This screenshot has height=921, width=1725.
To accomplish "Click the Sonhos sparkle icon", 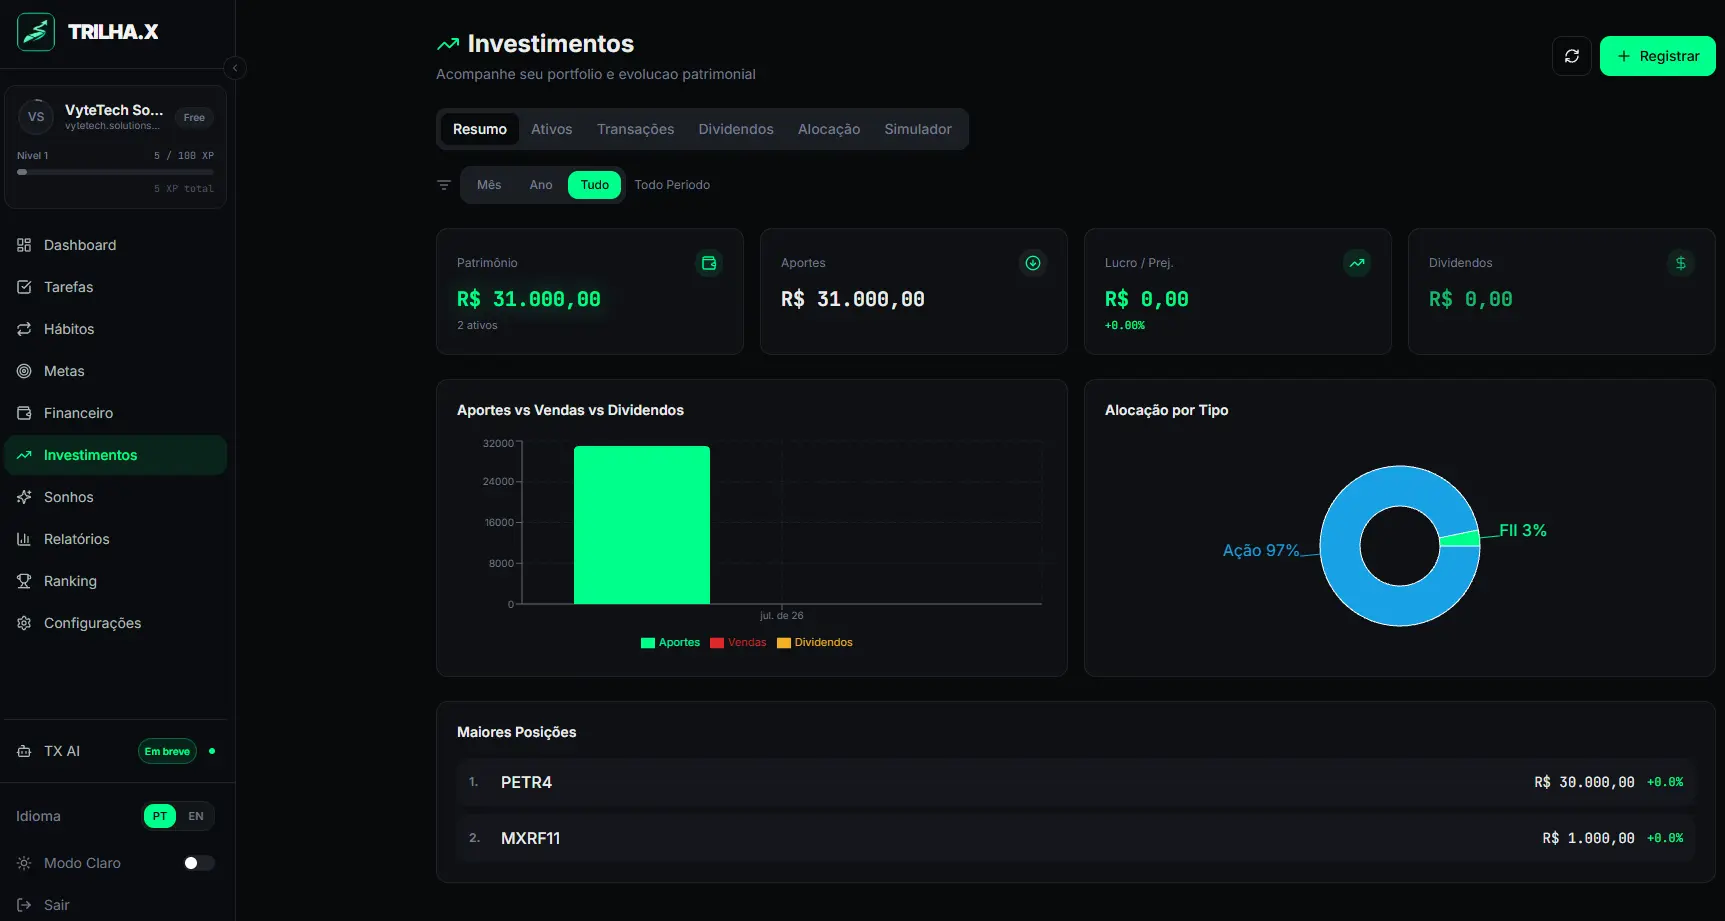I will point(24,497).
